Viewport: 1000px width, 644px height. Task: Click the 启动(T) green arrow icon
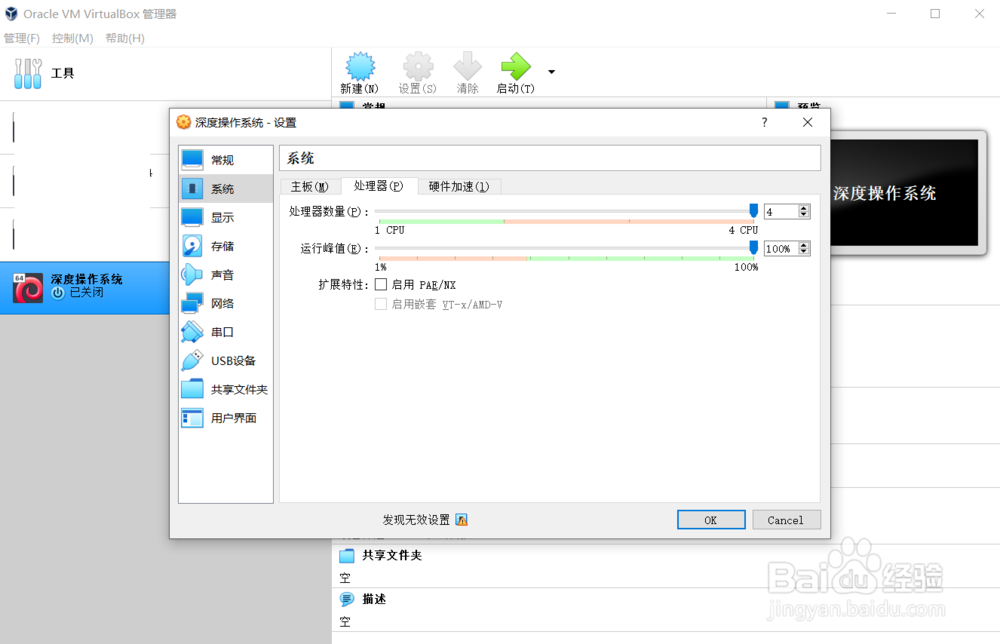(515, 66)
